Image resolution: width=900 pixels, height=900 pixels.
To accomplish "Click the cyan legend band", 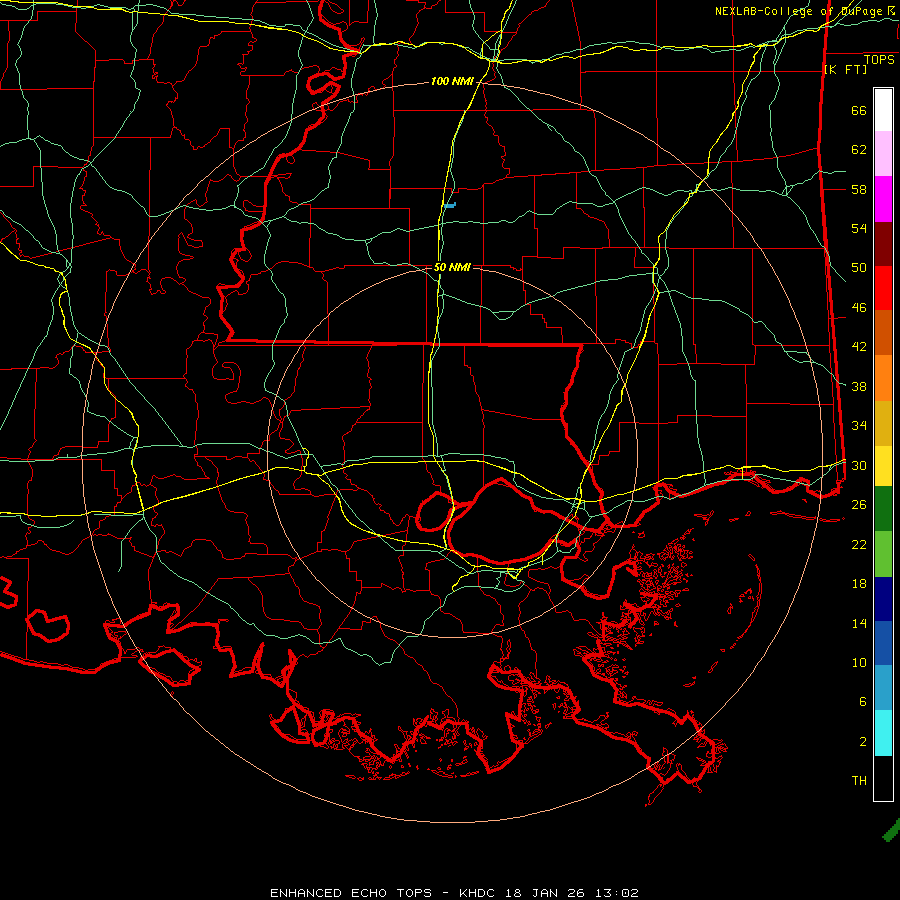I will tap(883, 733).
